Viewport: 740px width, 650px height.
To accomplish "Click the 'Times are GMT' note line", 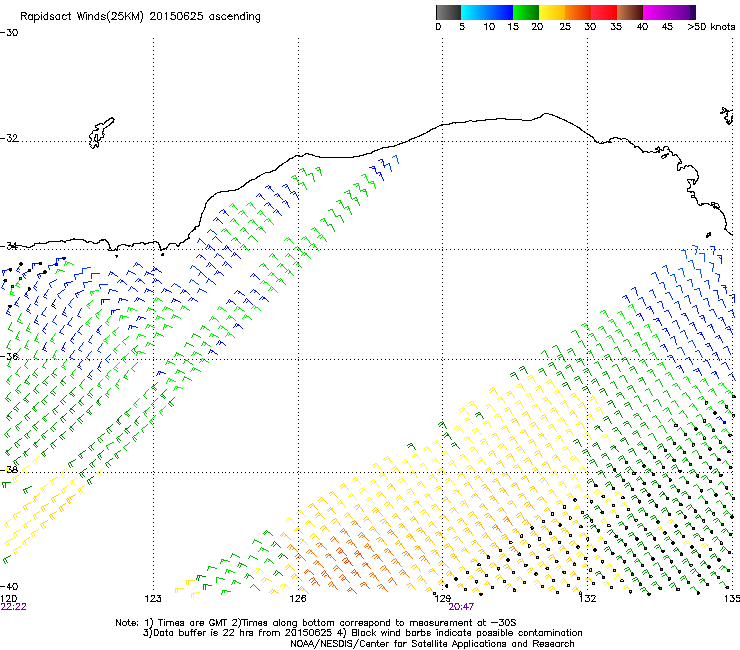I will pyautogui.click(x=315, y=623).
